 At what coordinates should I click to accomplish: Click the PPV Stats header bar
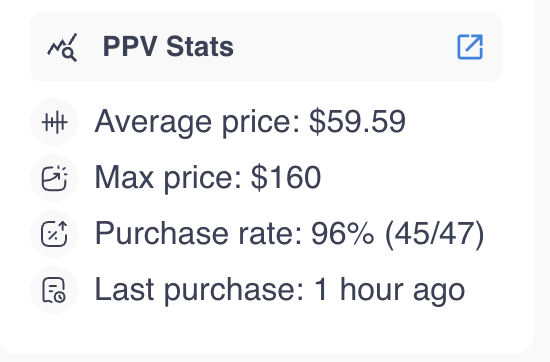pos(266,47)
